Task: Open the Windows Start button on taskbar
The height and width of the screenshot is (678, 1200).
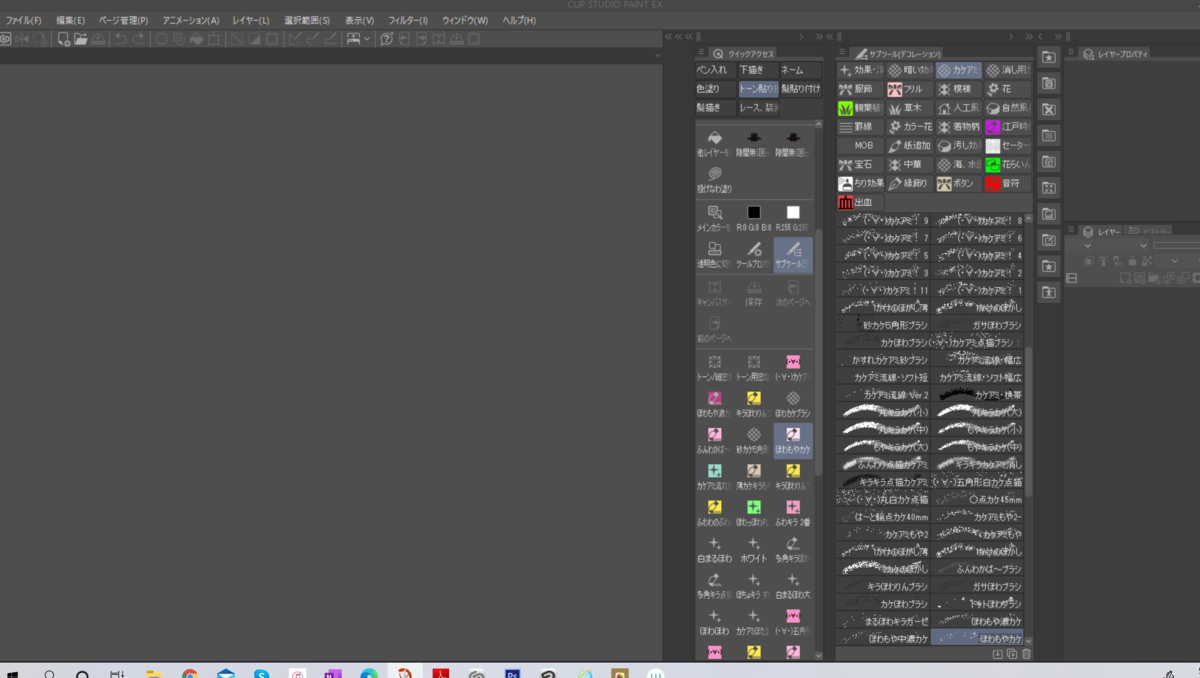Action: pos(12,673)
